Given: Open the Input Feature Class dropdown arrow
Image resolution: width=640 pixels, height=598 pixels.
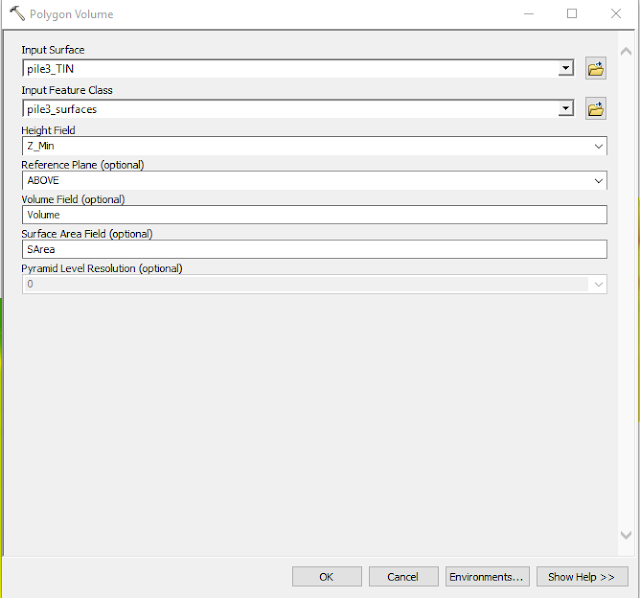Looking at the screenshot, I should coord(566,108).
